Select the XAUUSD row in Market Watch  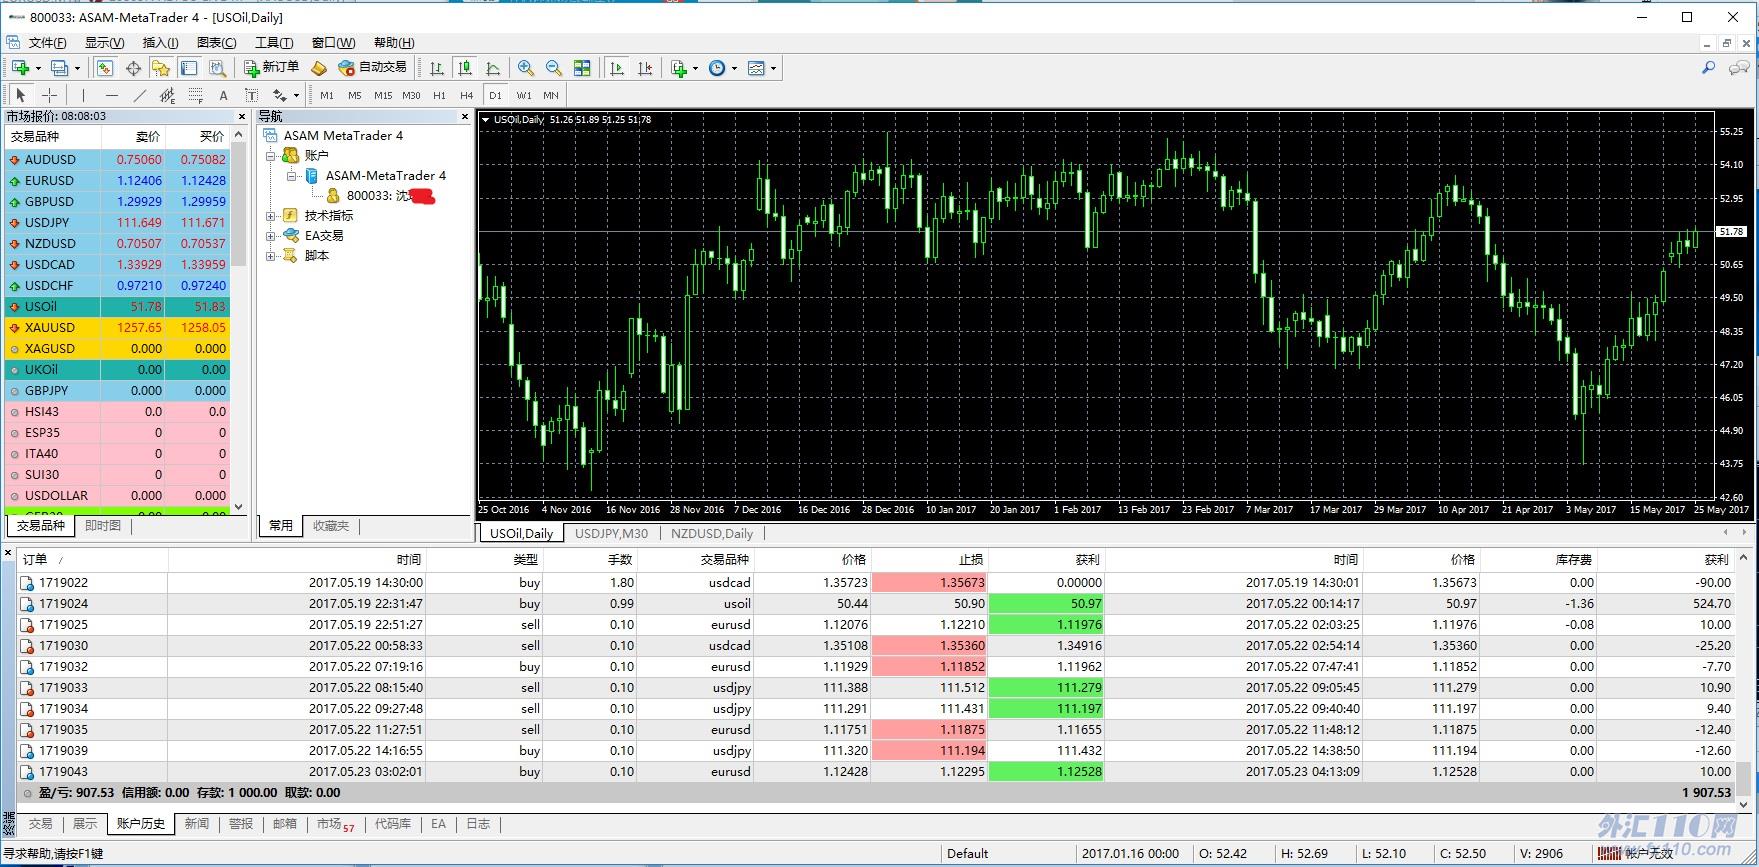click(x=118, y=327)
